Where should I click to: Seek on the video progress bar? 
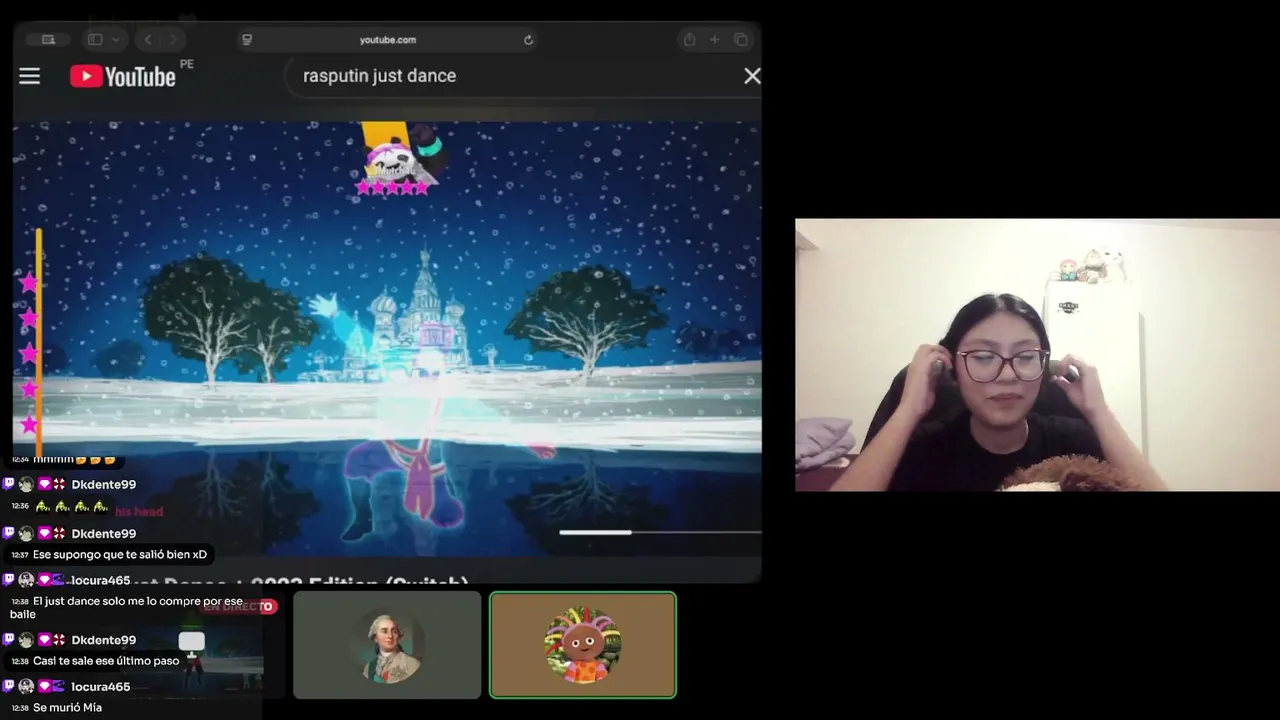pyautogui.click(x=660, y=532)
